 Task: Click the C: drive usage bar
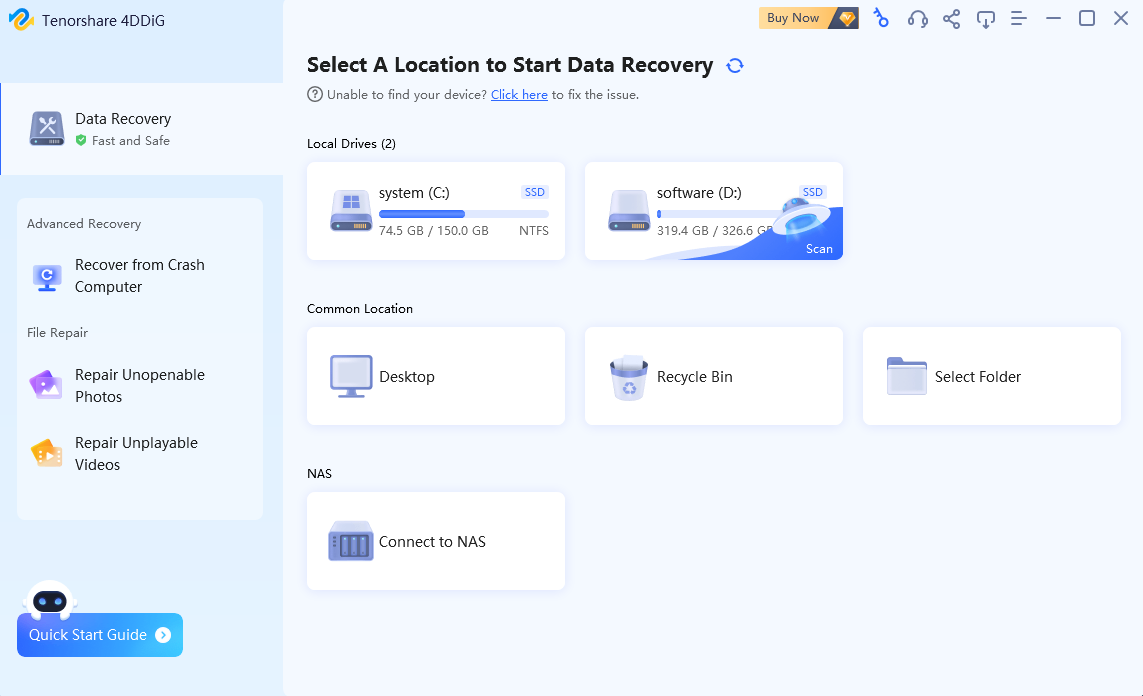(x=463, y=214)
